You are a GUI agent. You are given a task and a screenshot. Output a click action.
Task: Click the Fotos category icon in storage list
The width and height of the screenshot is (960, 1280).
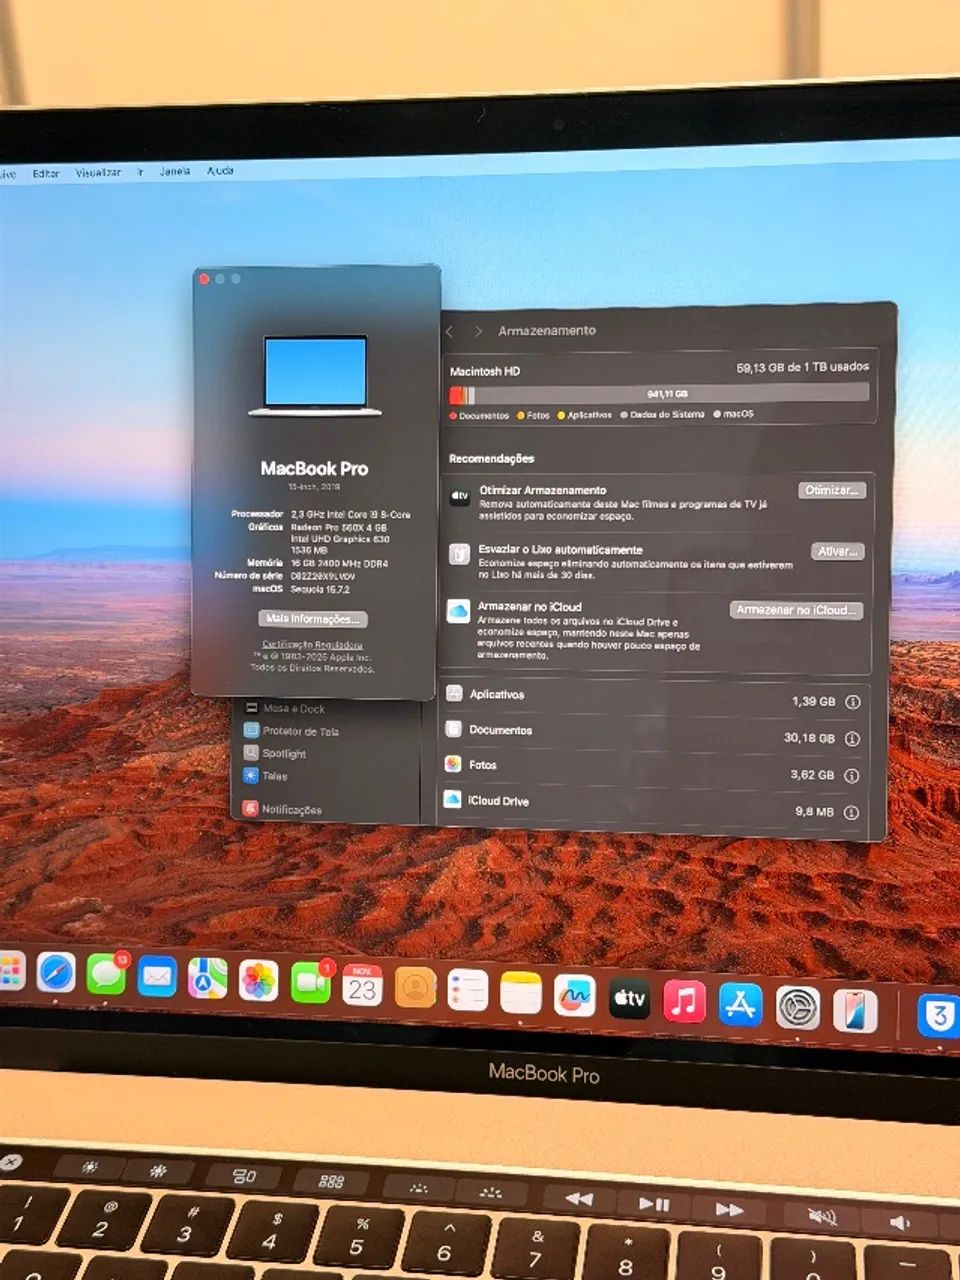[x=453, y=765]
